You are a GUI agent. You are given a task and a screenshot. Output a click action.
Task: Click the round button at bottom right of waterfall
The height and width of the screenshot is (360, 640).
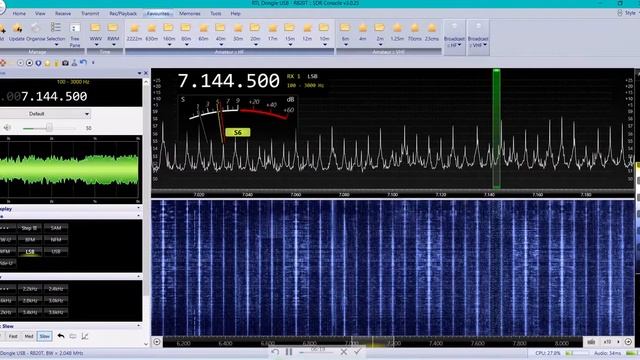628,342
